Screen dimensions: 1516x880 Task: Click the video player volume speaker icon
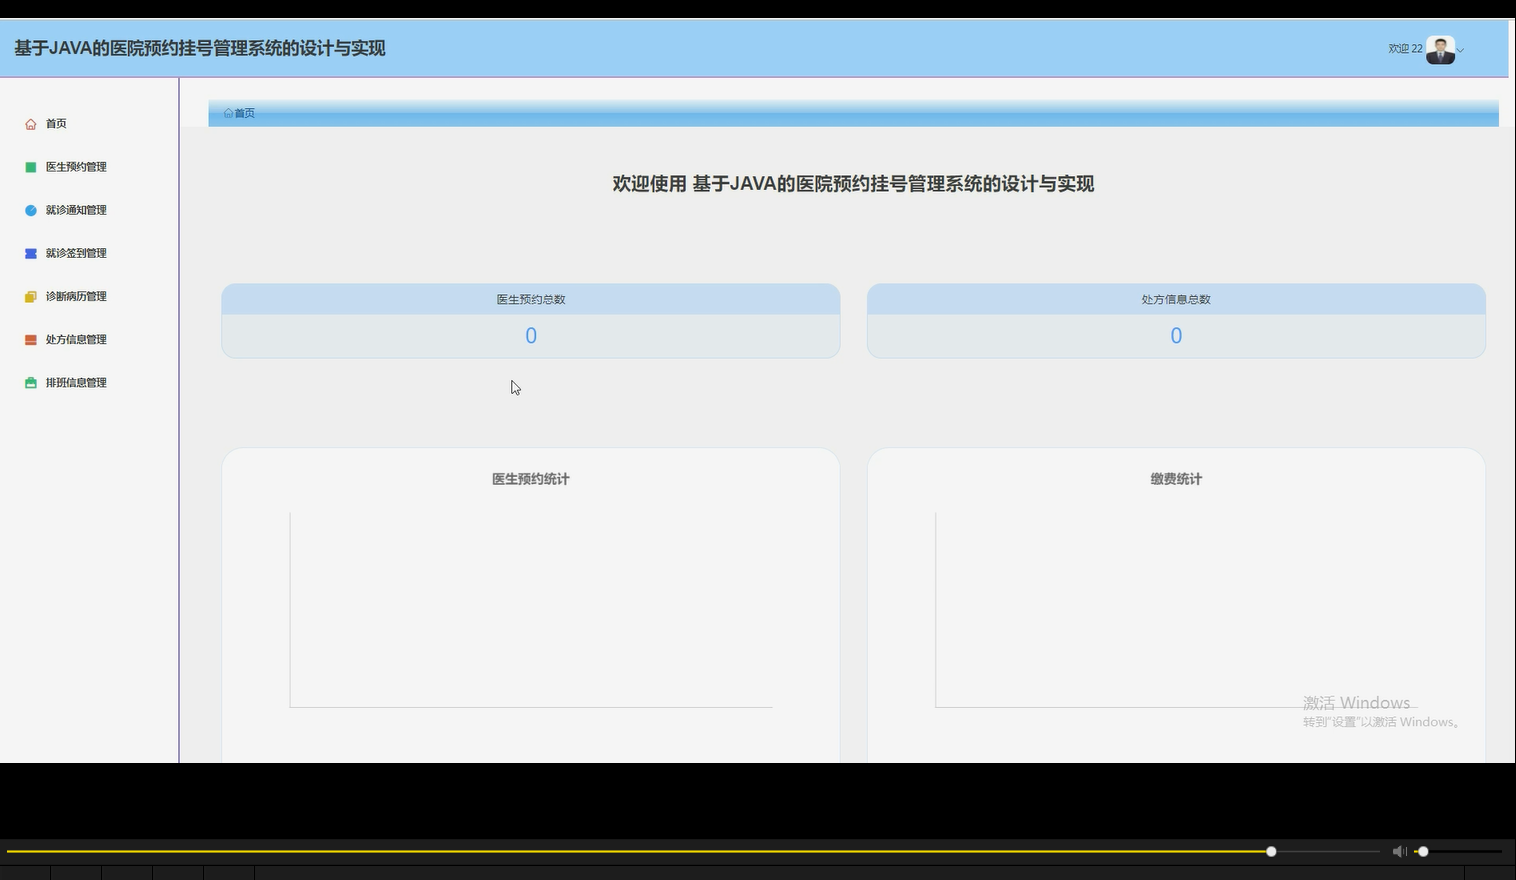click(1399, 851)
